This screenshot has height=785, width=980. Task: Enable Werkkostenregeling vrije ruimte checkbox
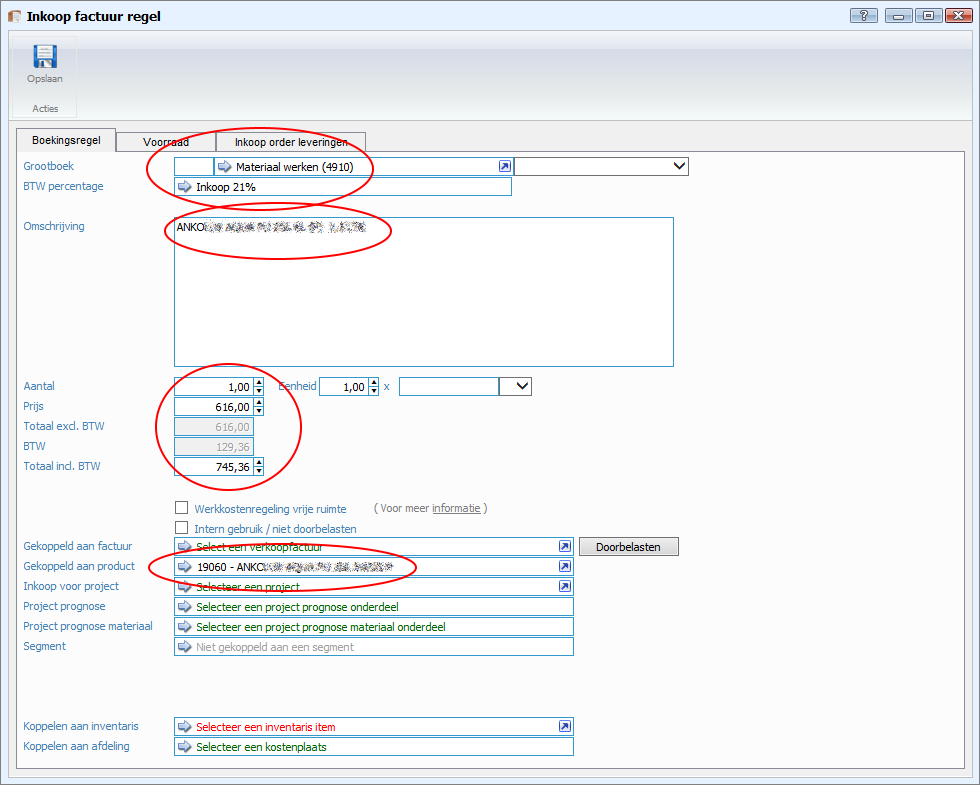tap(181, 508)
